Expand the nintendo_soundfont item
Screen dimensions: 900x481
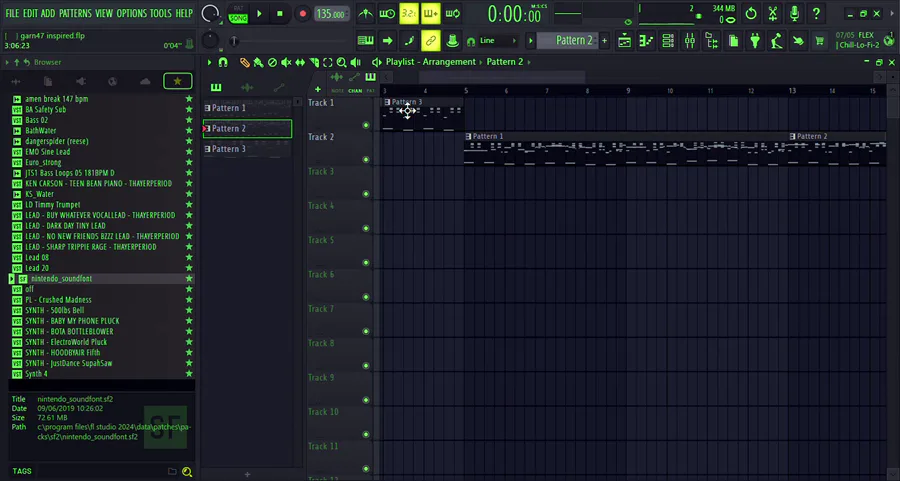[x=11, y=278]
